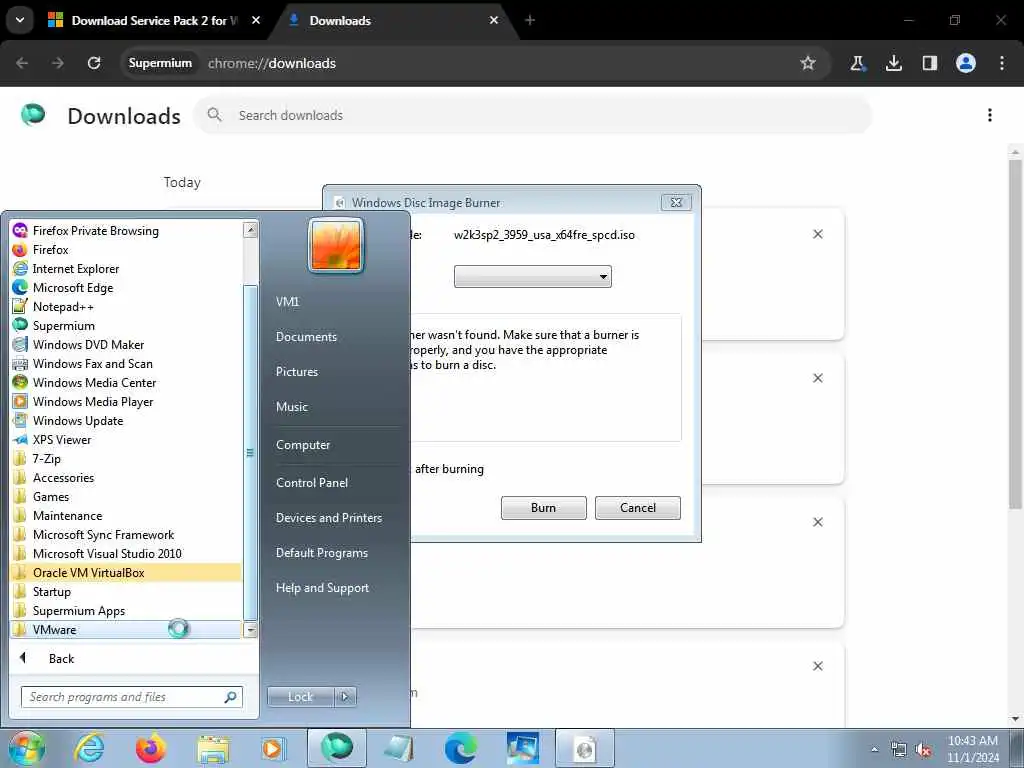Reload the downloads page
Screen dimensions: 1024x768
pyautogui.click(x=94, y=63)
